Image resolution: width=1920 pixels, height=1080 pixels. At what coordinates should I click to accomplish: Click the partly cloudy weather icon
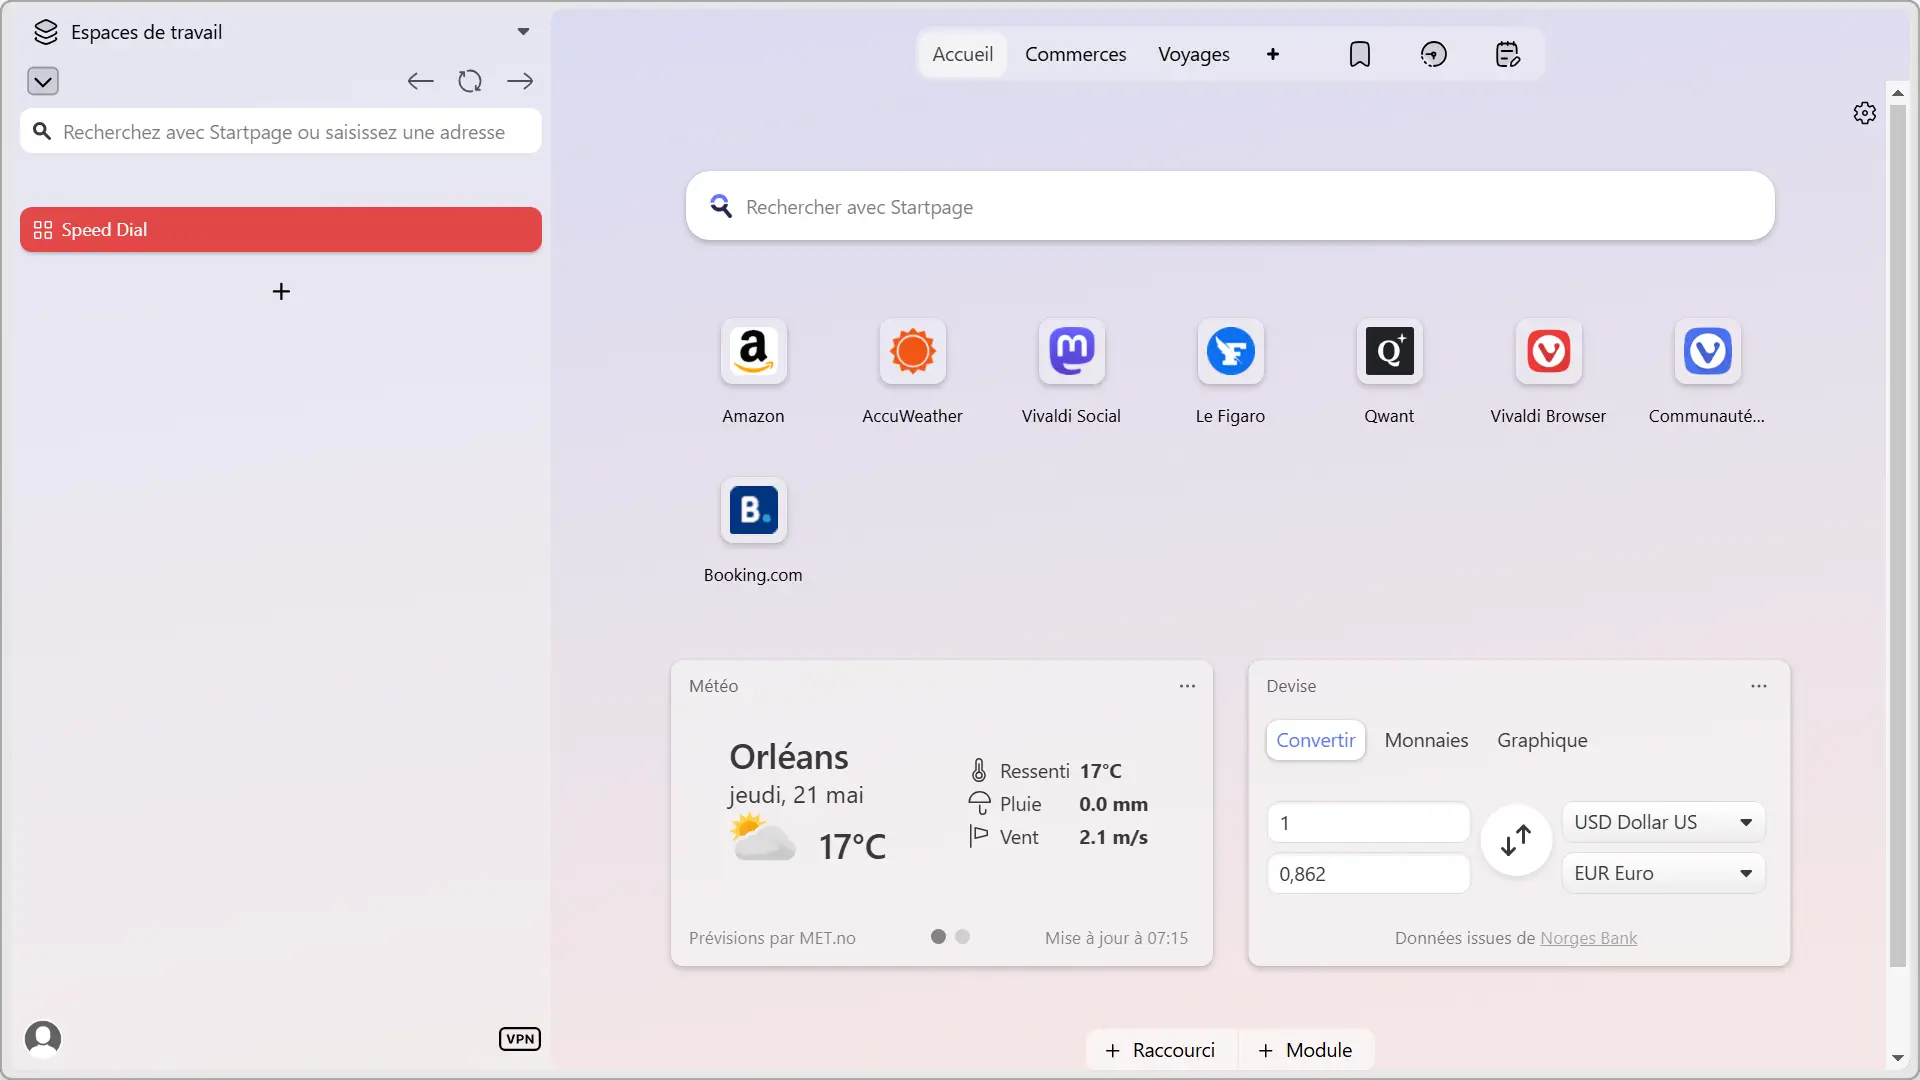[762, 838]
